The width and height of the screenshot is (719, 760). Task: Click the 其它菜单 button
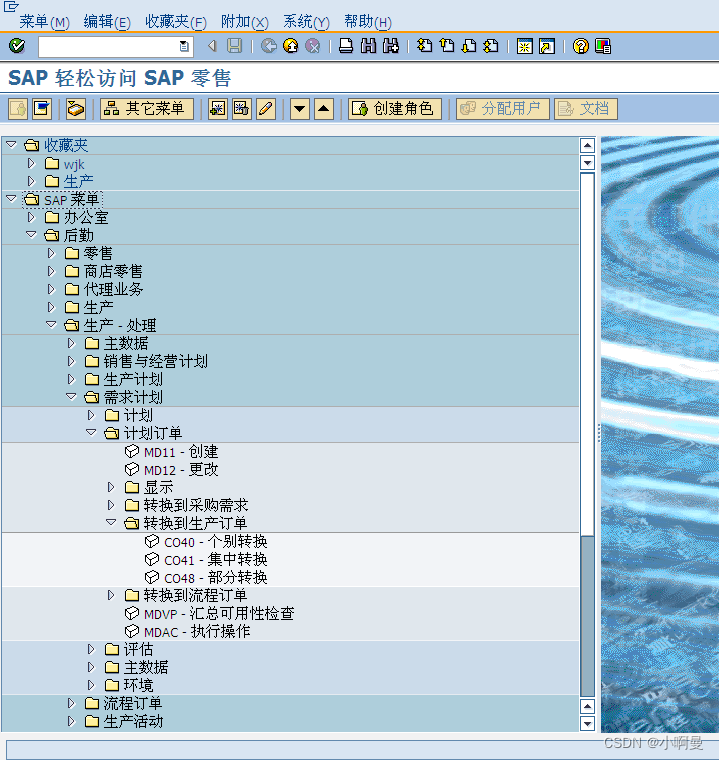[x=146, y=109]
